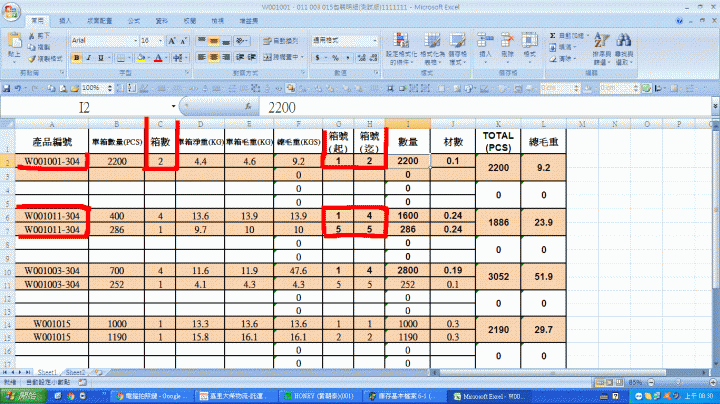Toggle Italic formatting

coord(89,58)
